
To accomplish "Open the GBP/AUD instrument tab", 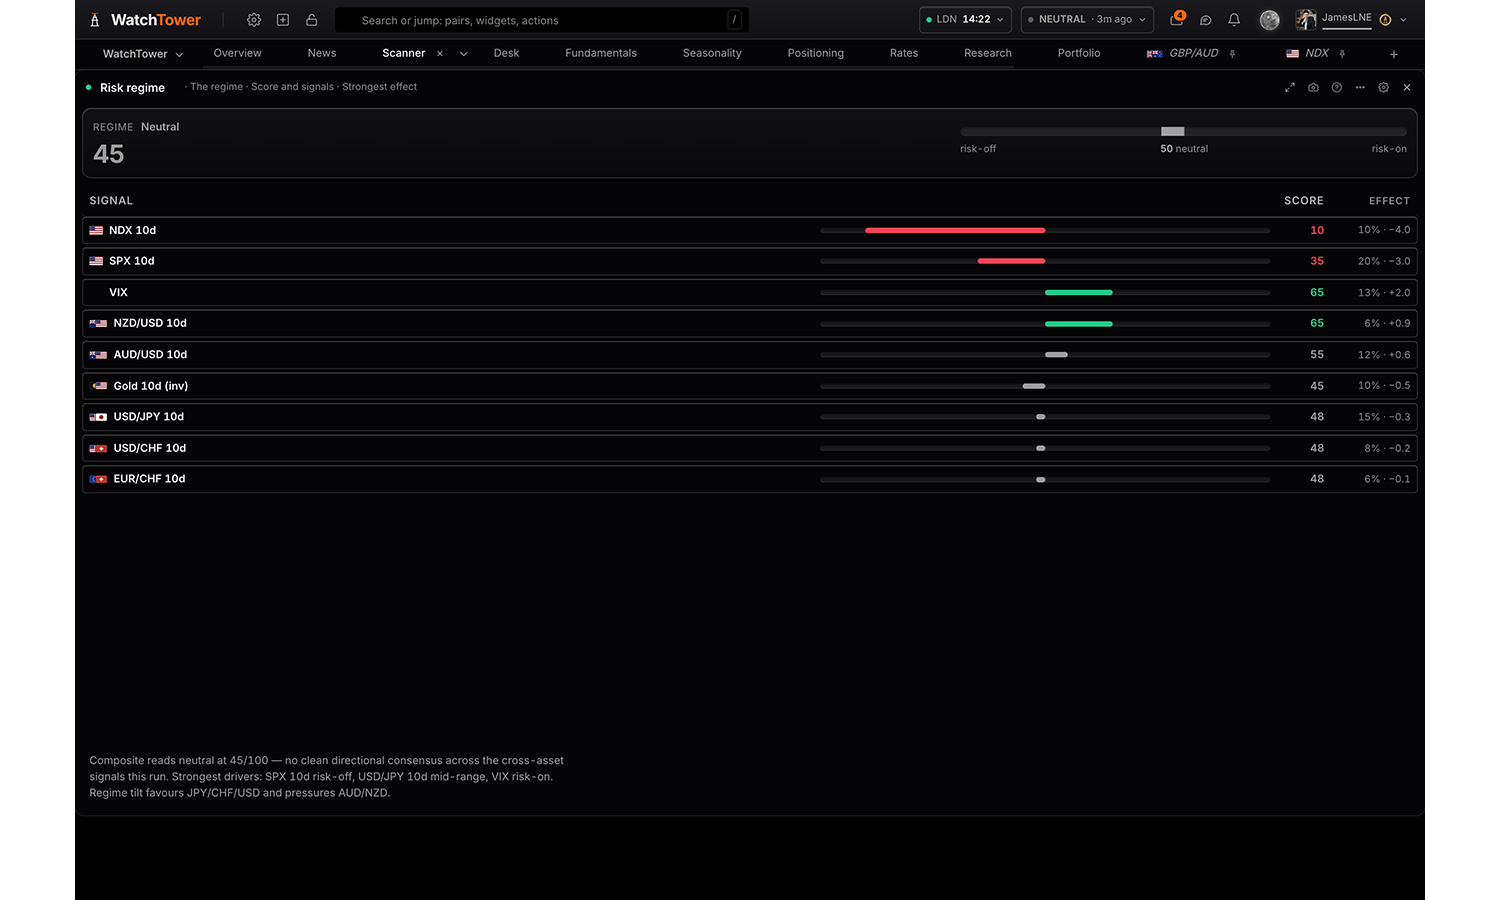I will click(x=1183, y=53).
